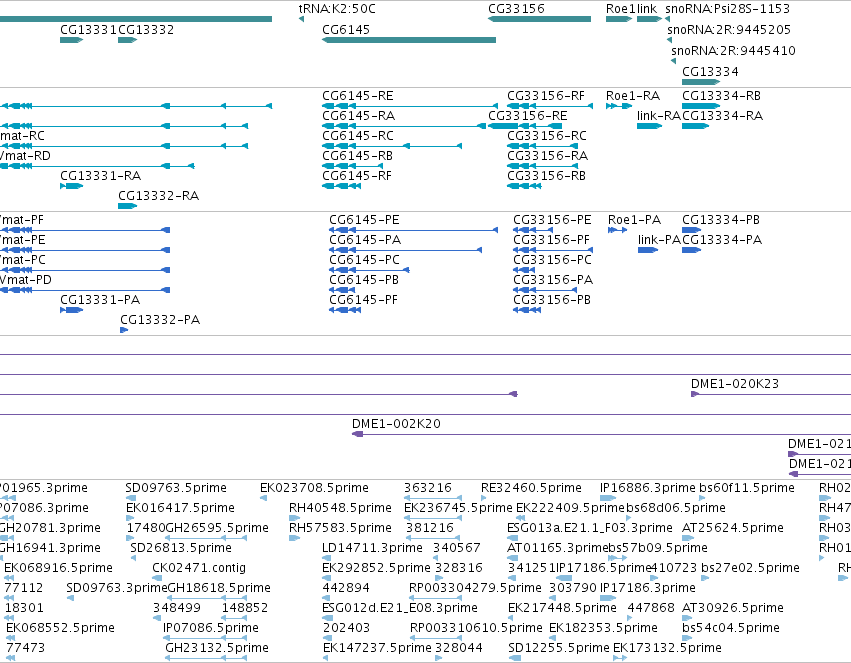Select transcript CG13334-RA
This screenshot has height=663, width=851.
tap(722, 116)
